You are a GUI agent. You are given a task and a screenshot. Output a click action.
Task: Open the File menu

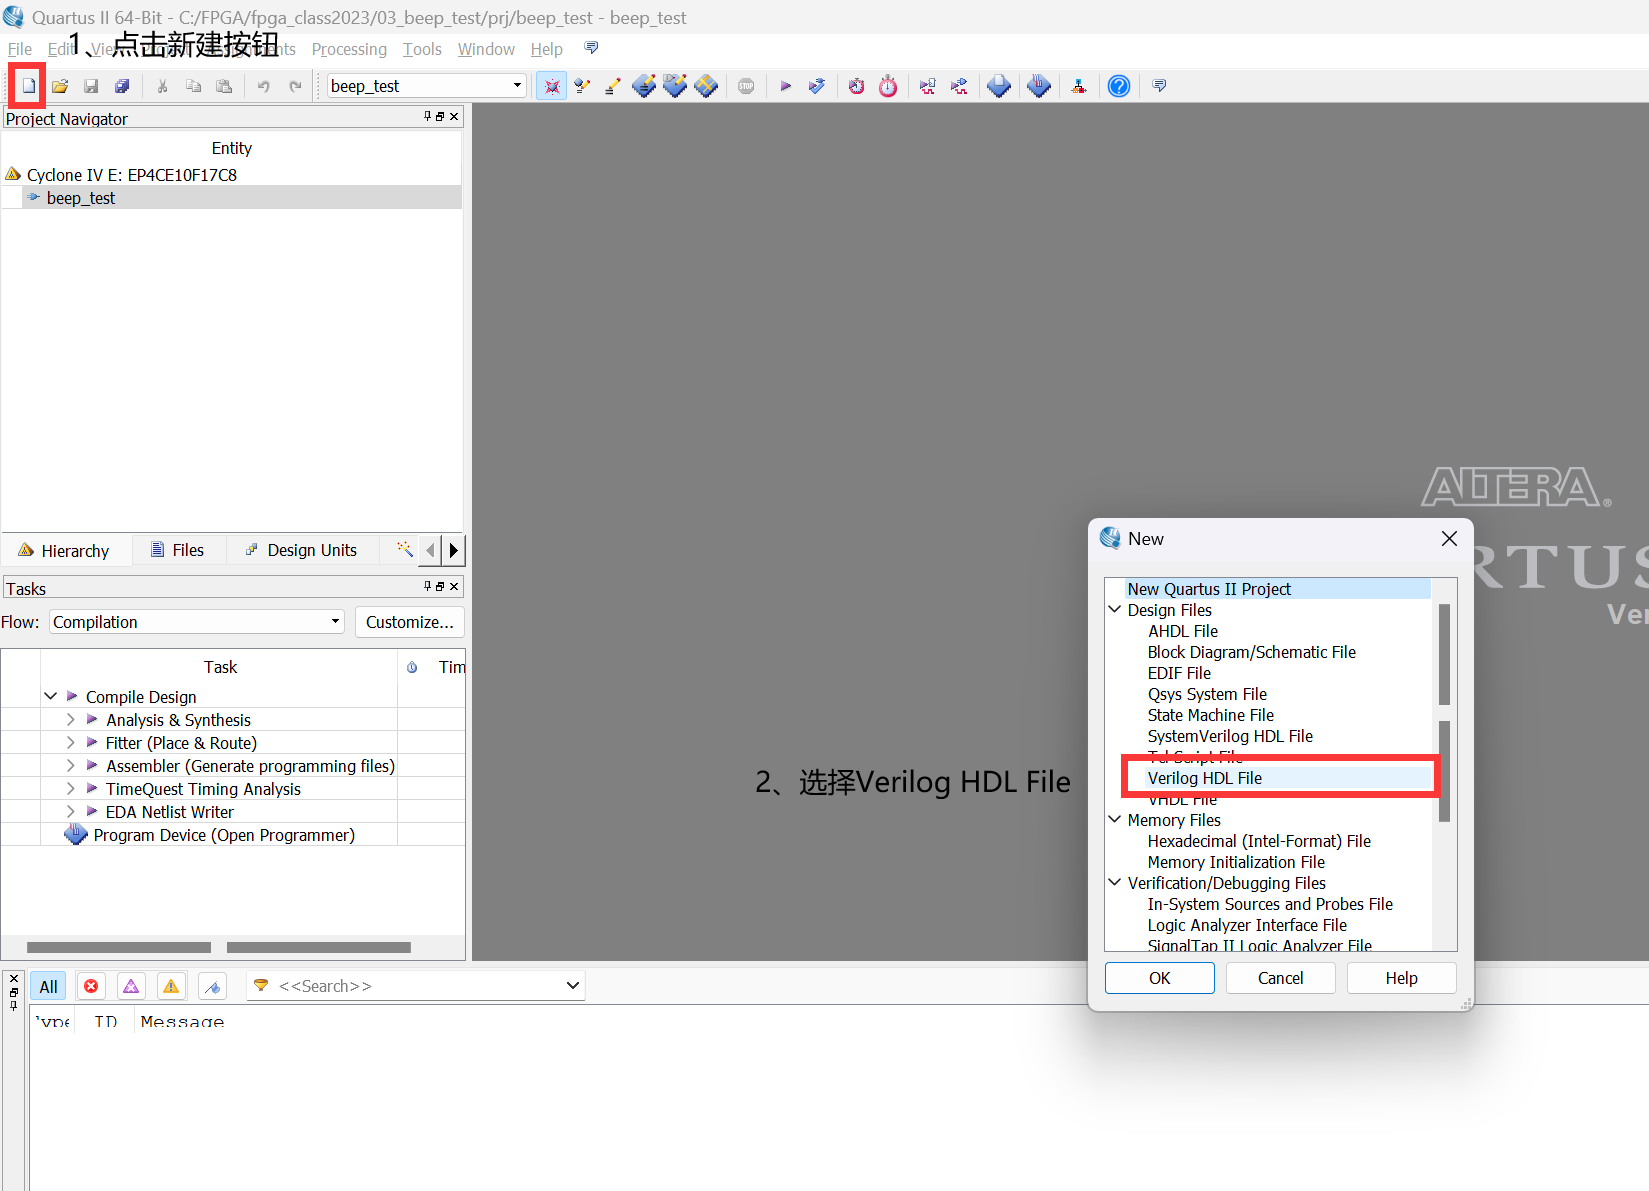19,49
